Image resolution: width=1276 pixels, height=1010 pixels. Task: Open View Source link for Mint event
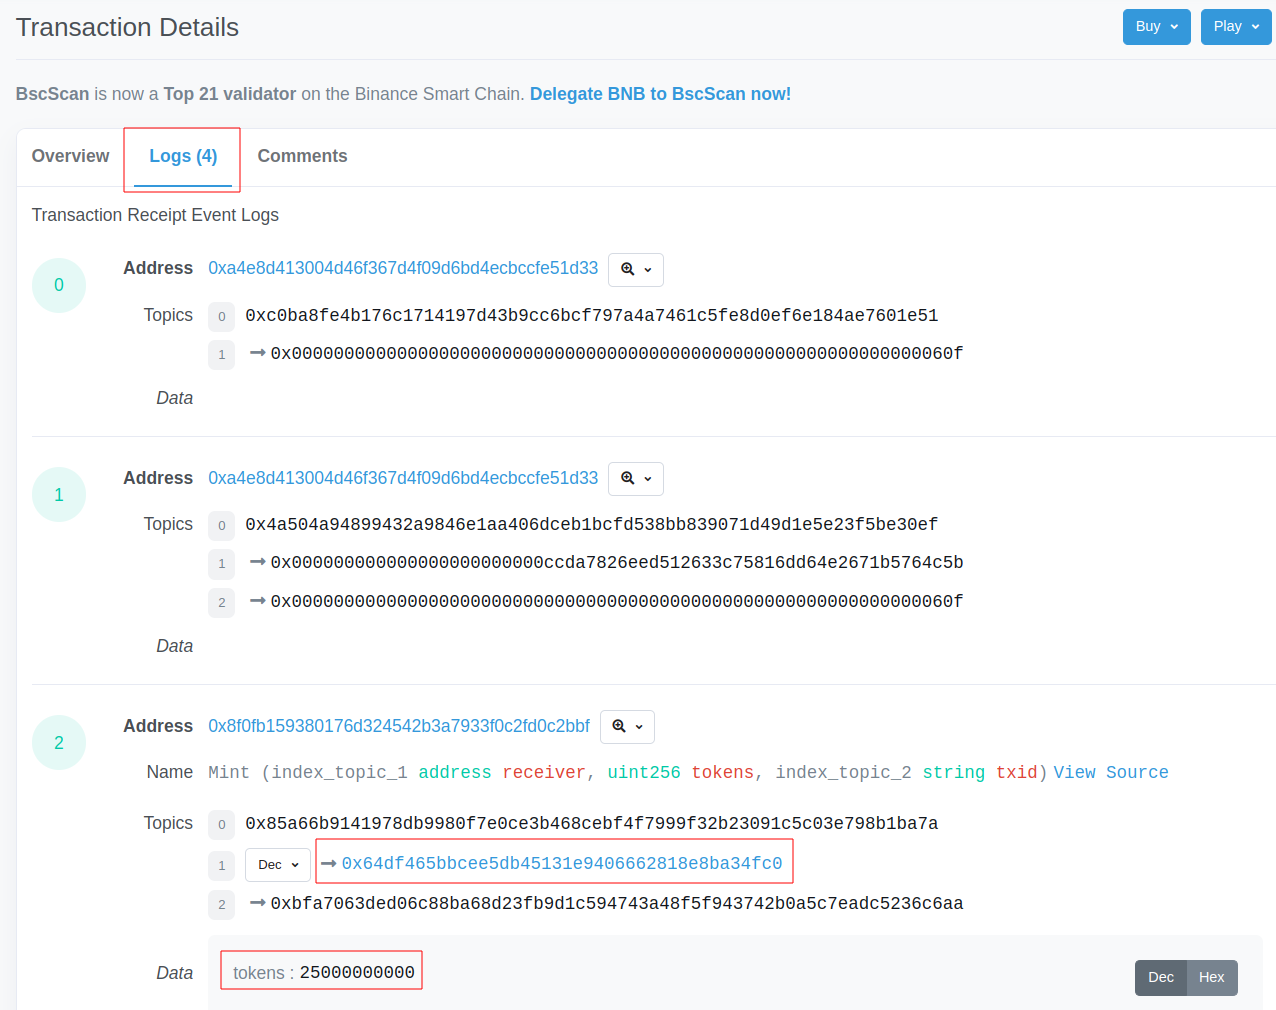(x=1110, y=772)
